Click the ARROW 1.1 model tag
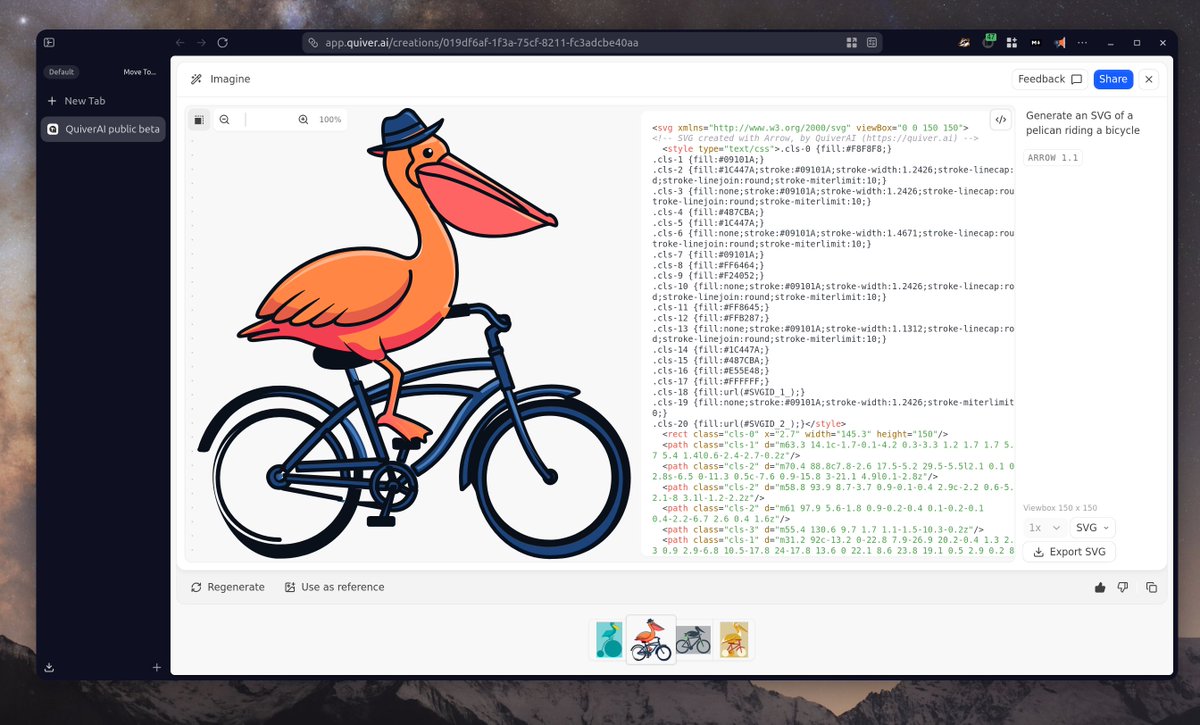Image resolution: width=1200 pixels, height=725 pixels. [1053, 158]
